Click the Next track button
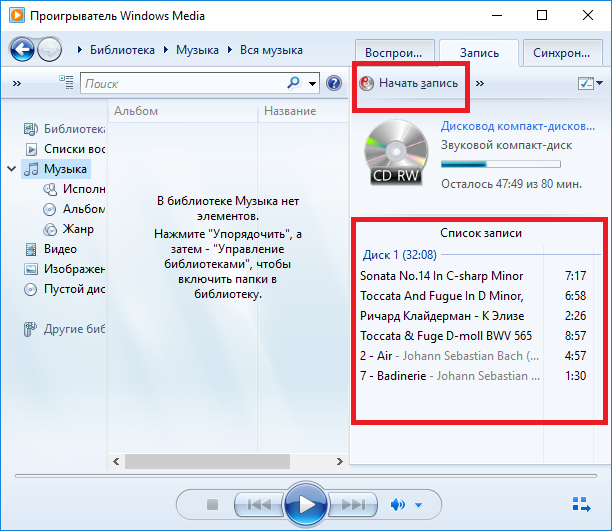Viewport: 612px width, 531px height. pos(353,504)
